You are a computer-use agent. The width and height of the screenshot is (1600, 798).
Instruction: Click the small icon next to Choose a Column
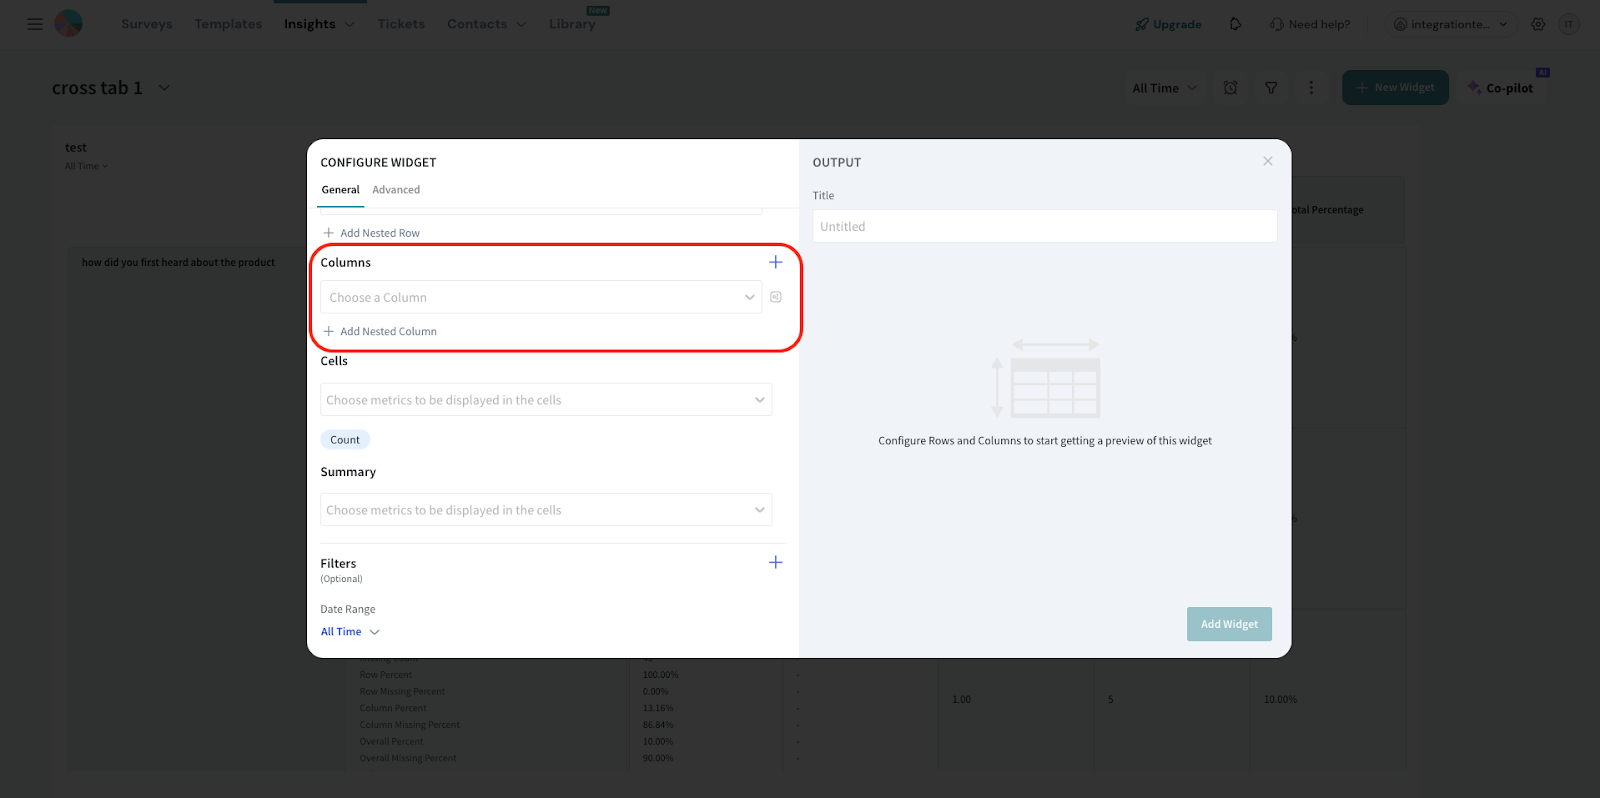tap(776, 297)
